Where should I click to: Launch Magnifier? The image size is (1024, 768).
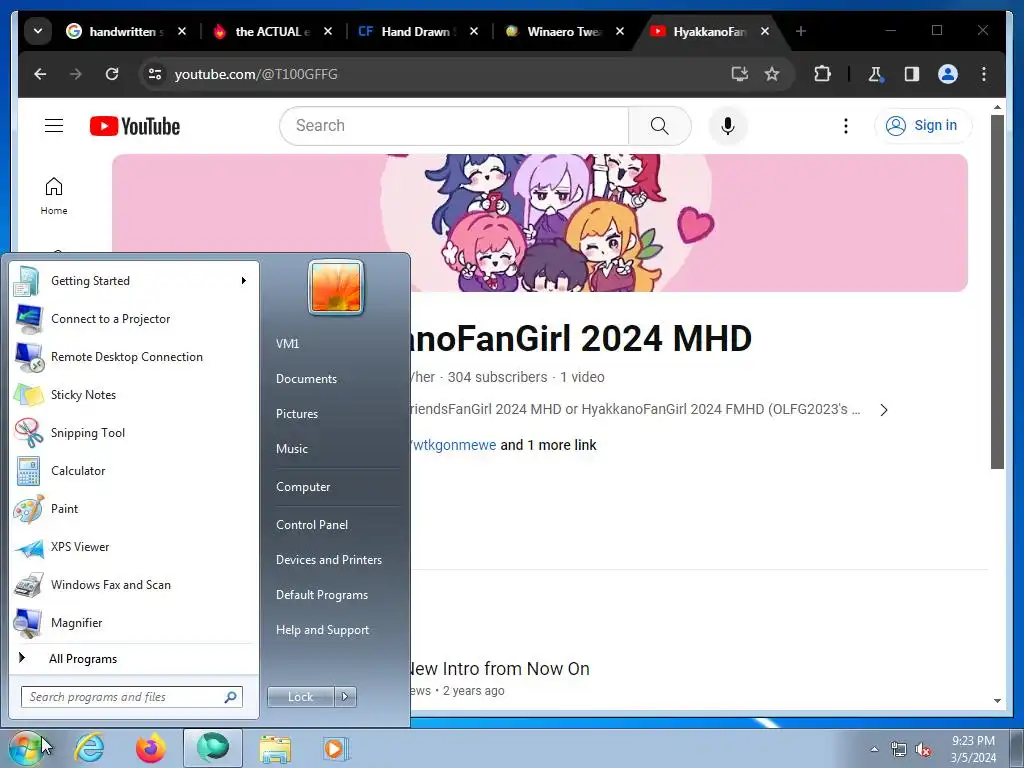tap(133, 622)
